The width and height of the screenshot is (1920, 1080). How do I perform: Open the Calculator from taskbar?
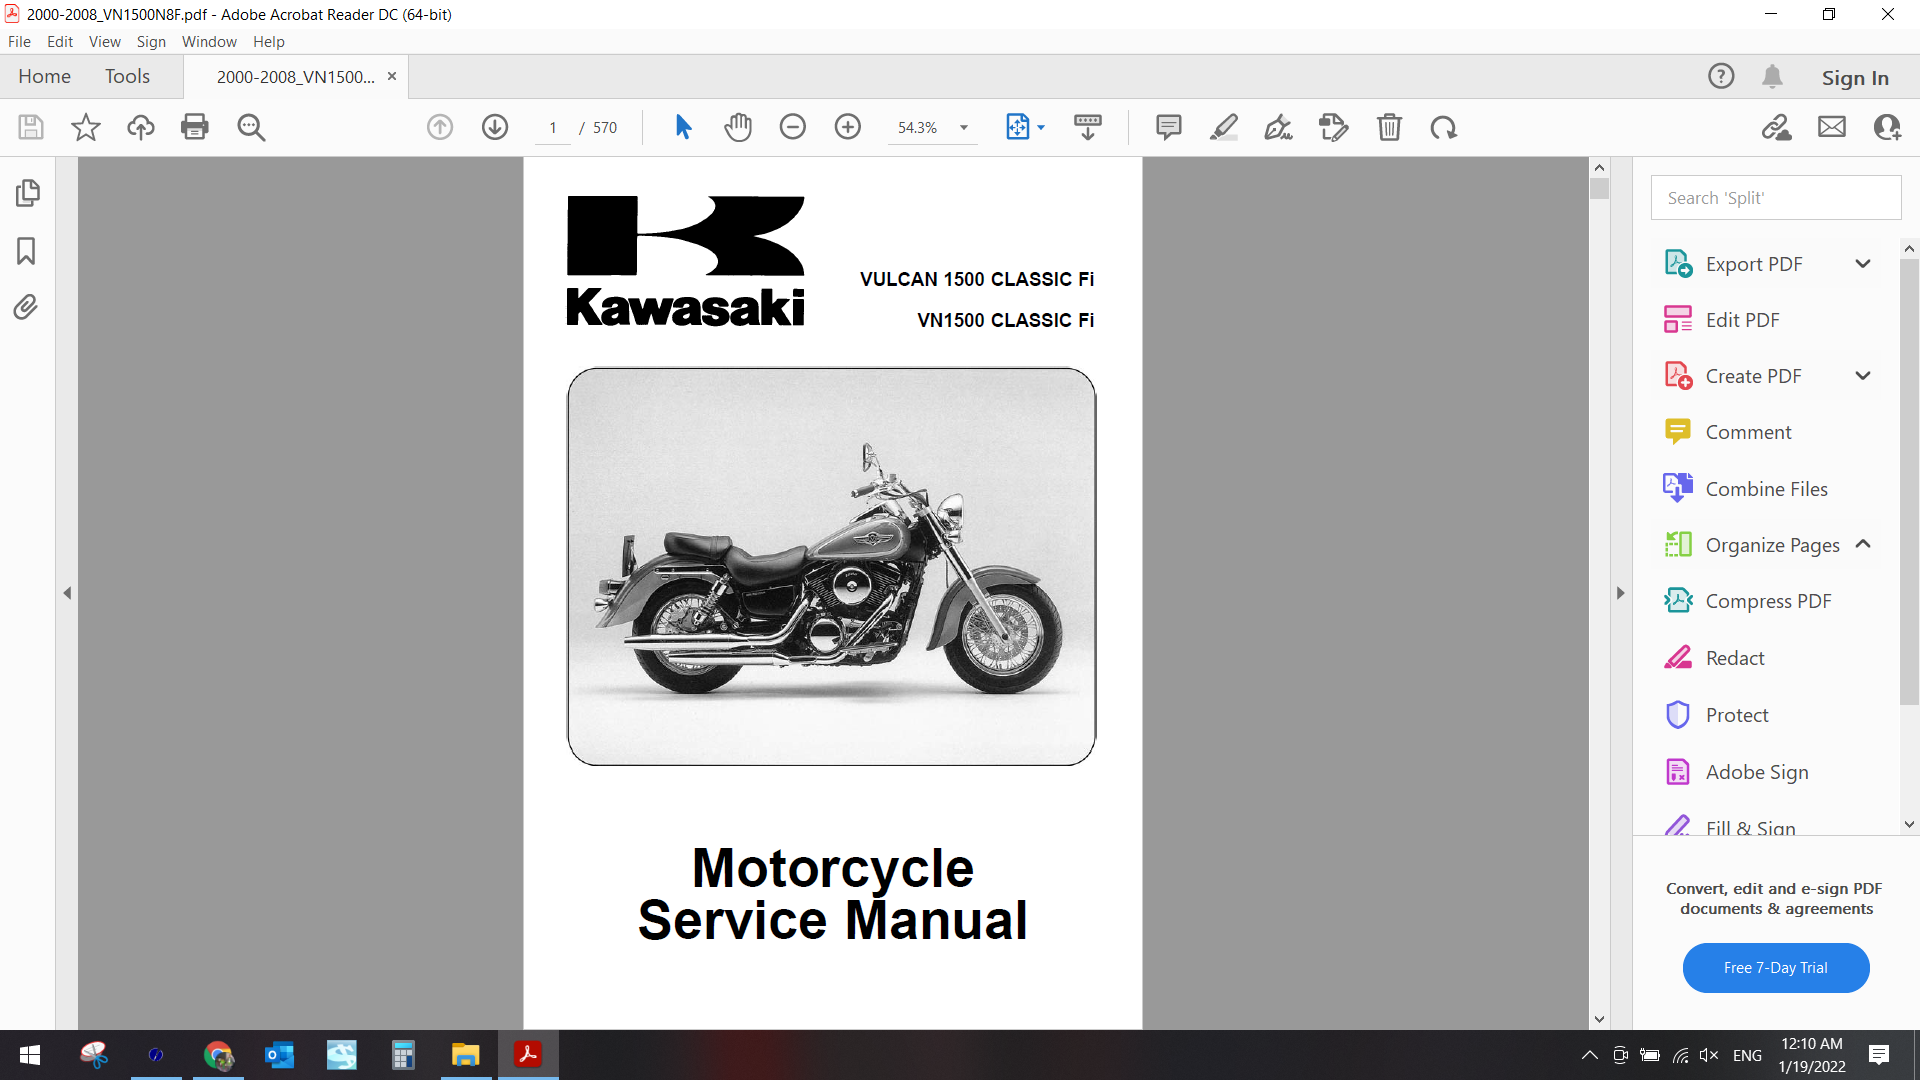pos(403,1055)
